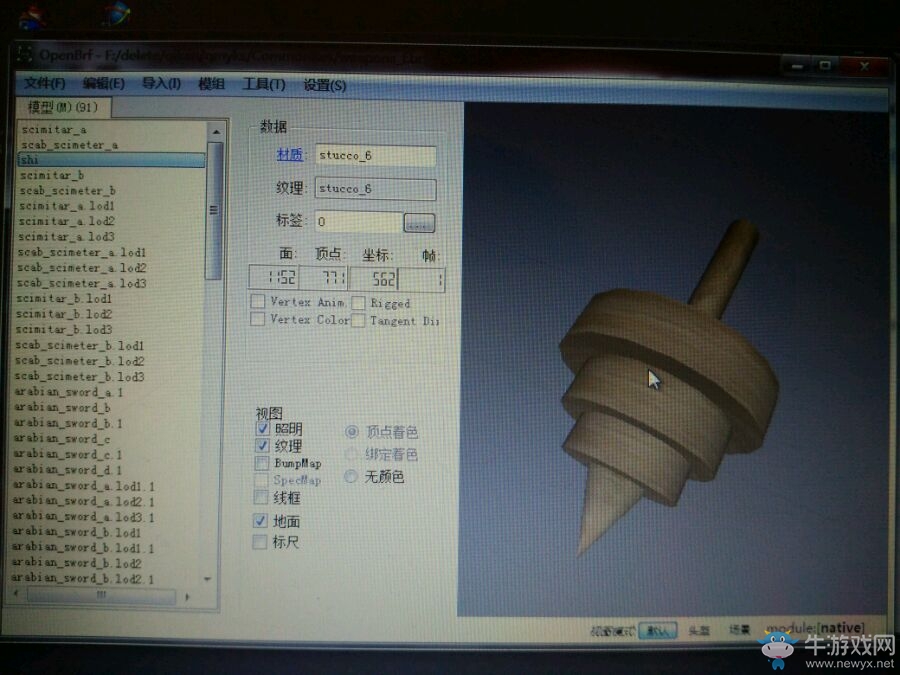This screenshot has width=900, height=675.
Task: Toggle the 纹理 texture view checkbox
Action: click(x=262, y=445)
